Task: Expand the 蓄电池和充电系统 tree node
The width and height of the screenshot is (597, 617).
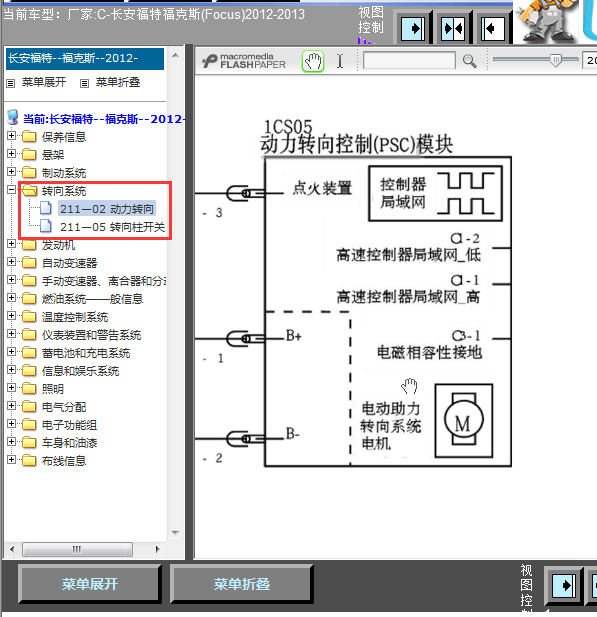Action: (11, 352)
